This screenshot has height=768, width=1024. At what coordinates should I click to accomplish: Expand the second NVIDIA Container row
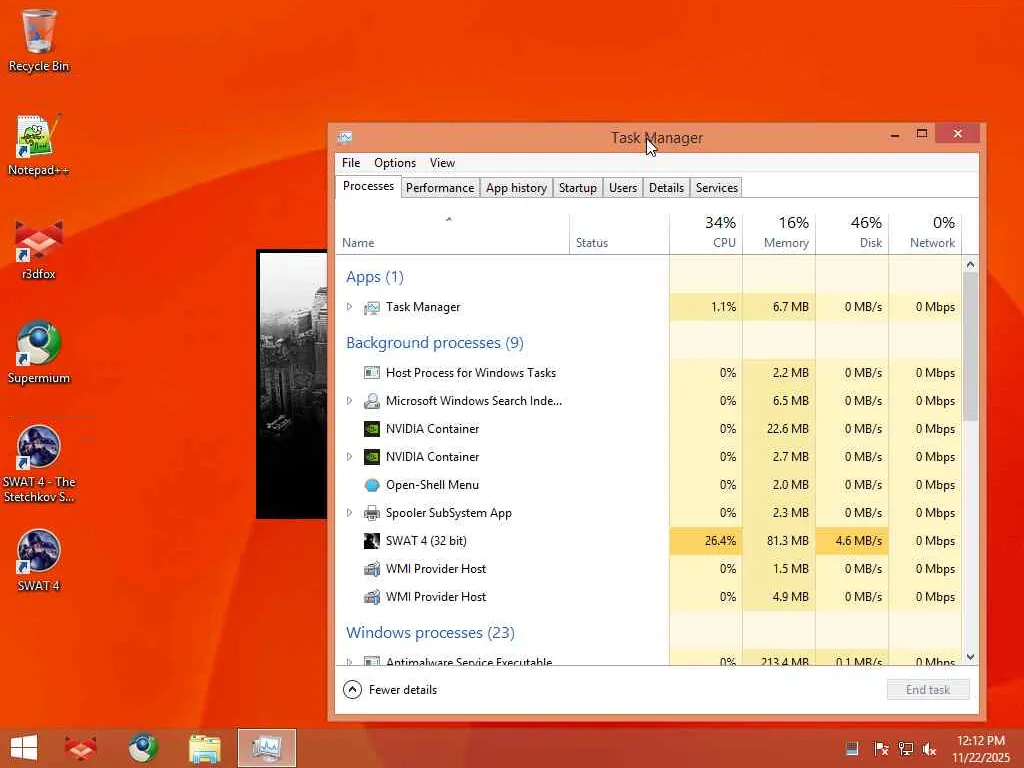(x=349, y=456)
